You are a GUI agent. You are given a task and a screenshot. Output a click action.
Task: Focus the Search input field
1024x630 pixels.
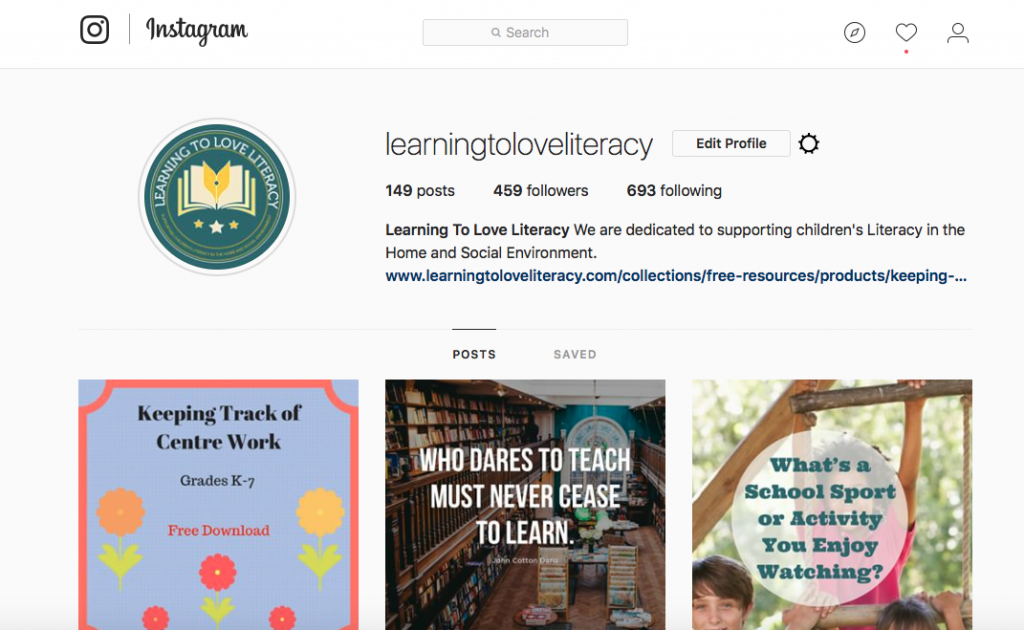pyautogui.click(x=525, y=33)
